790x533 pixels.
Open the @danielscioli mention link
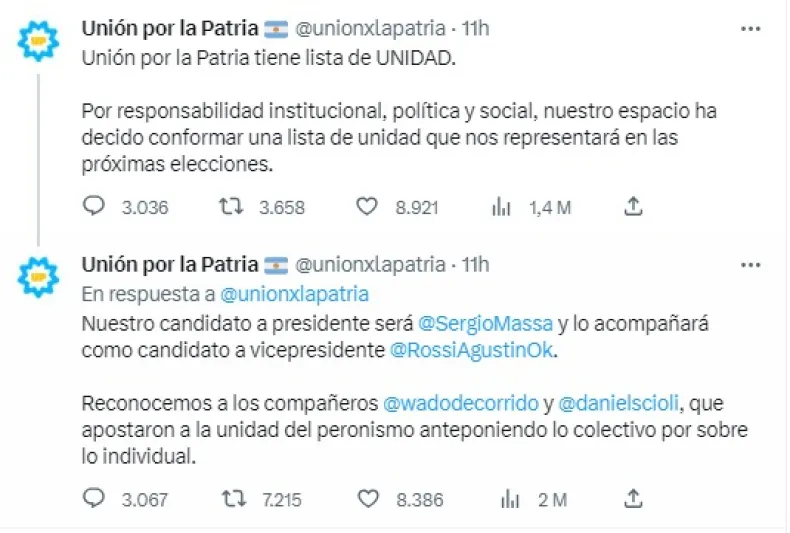click(615, 404)
